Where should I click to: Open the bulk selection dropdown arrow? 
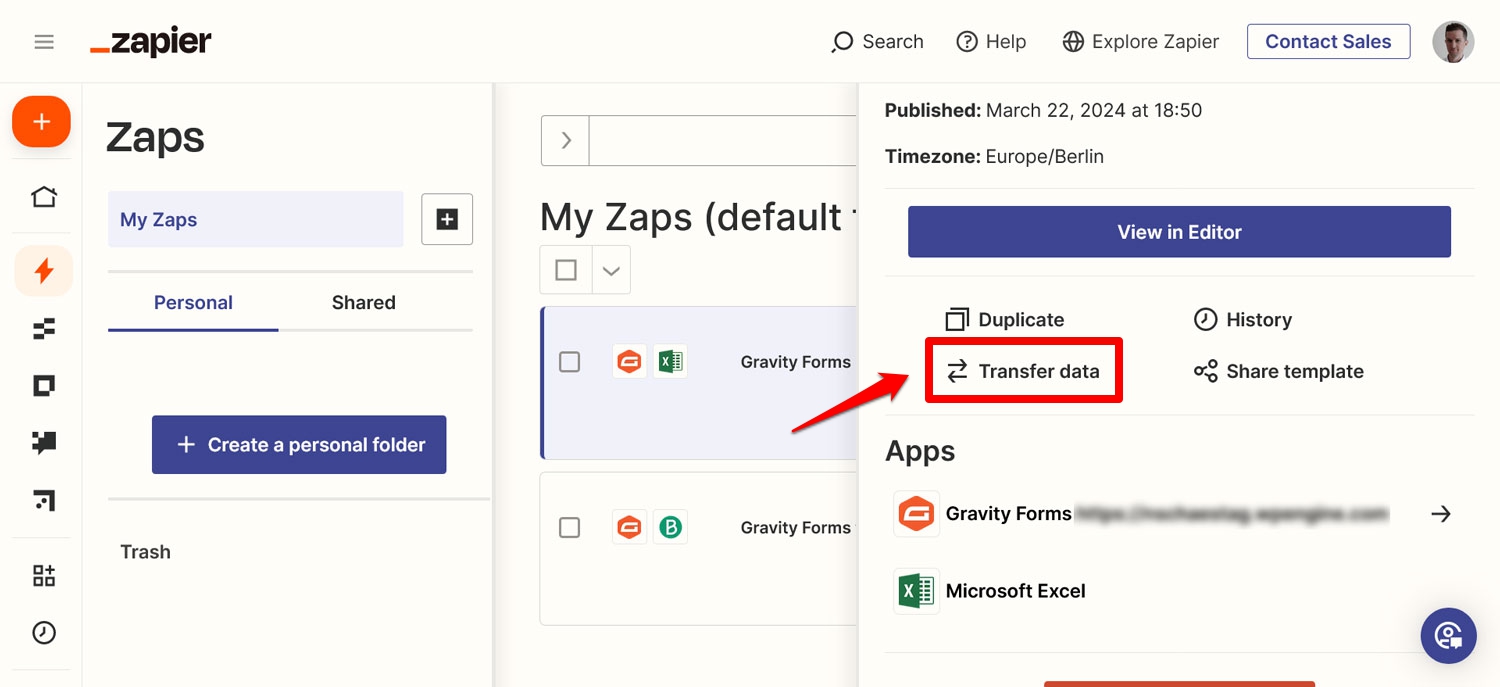pyautogui.click(x=611, y=270)
